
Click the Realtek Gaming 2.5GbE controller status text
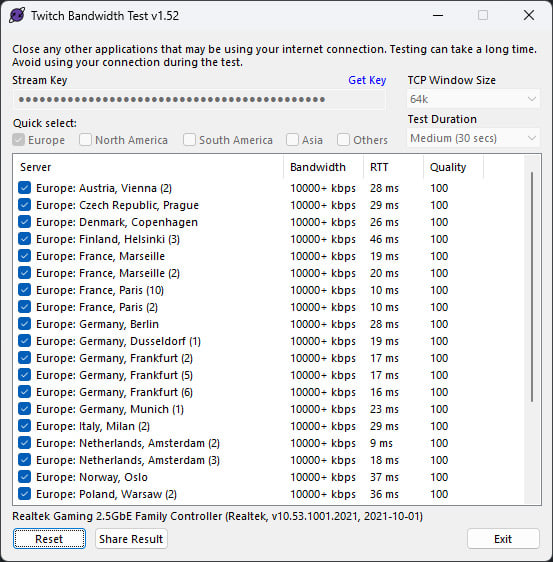[218, 516]
